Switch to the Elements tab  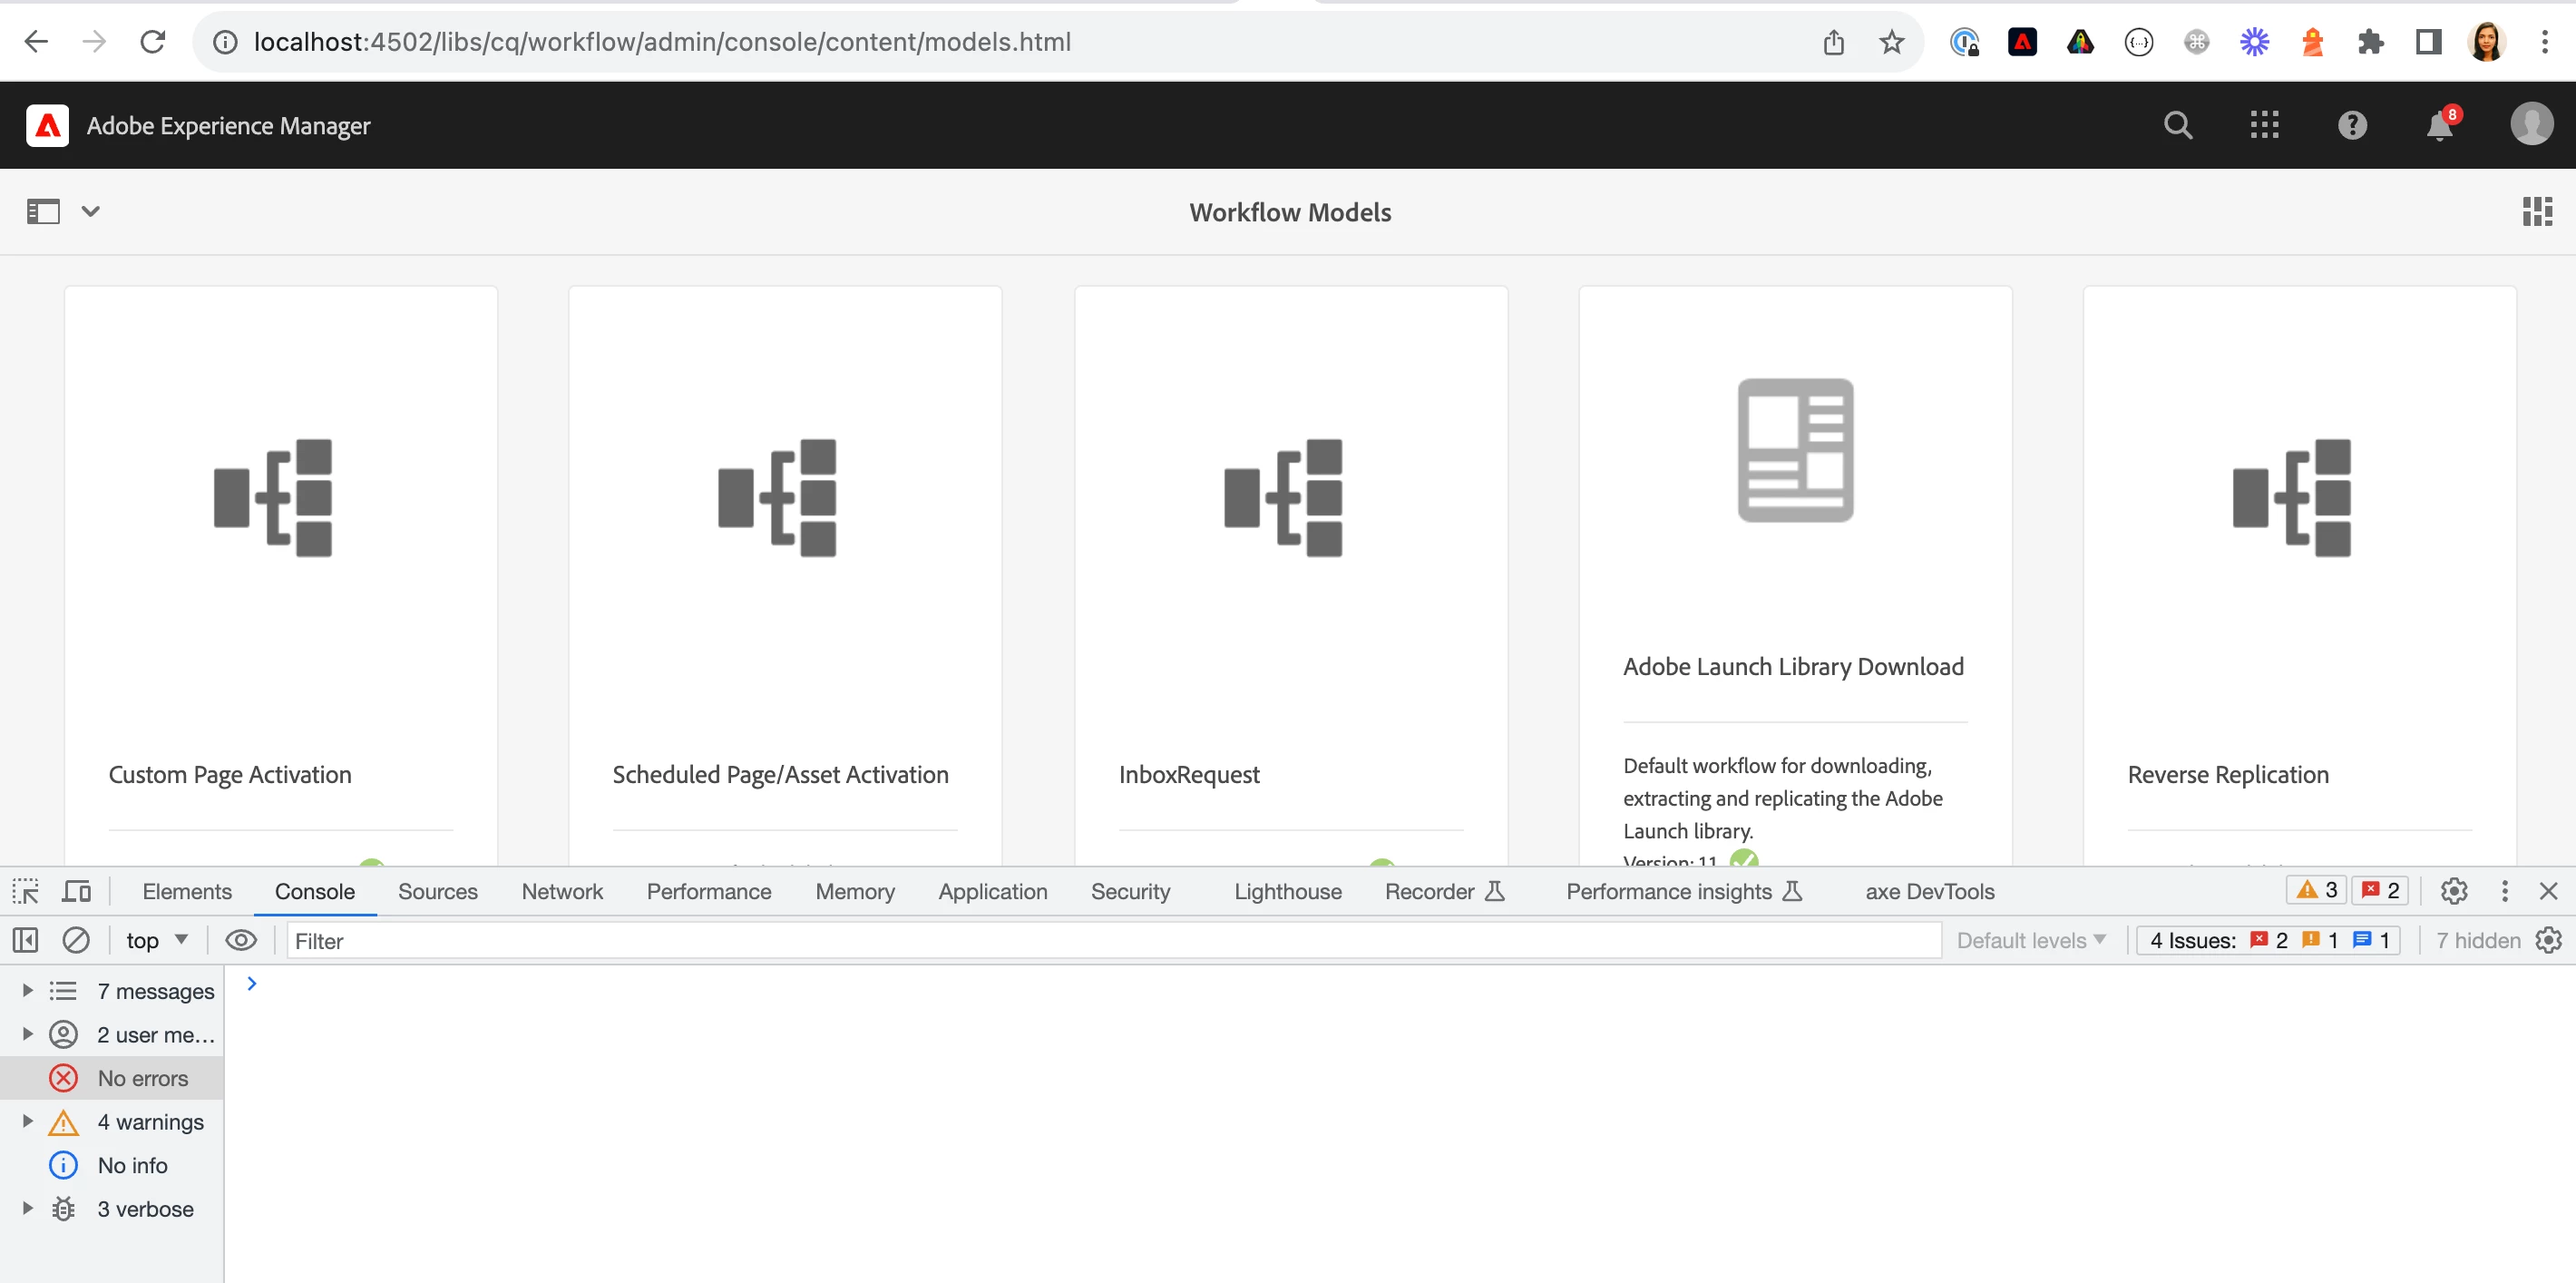187,891
